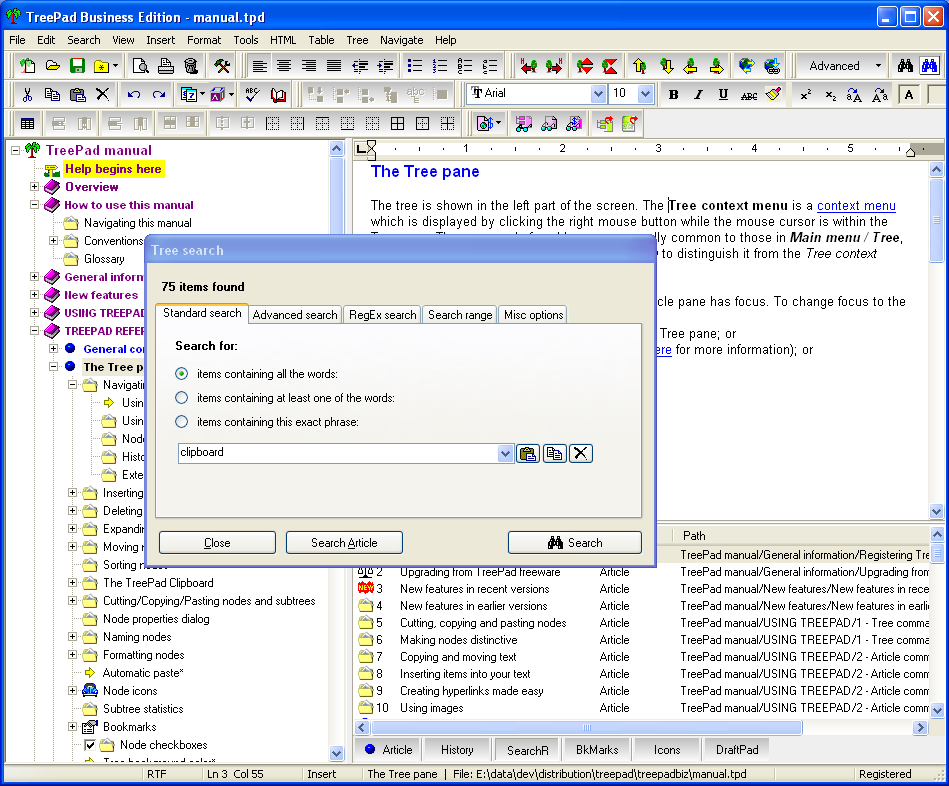This screenshot has height=786, width=949.
Task: Toggle underline formatting
Action: coord(723,94)
